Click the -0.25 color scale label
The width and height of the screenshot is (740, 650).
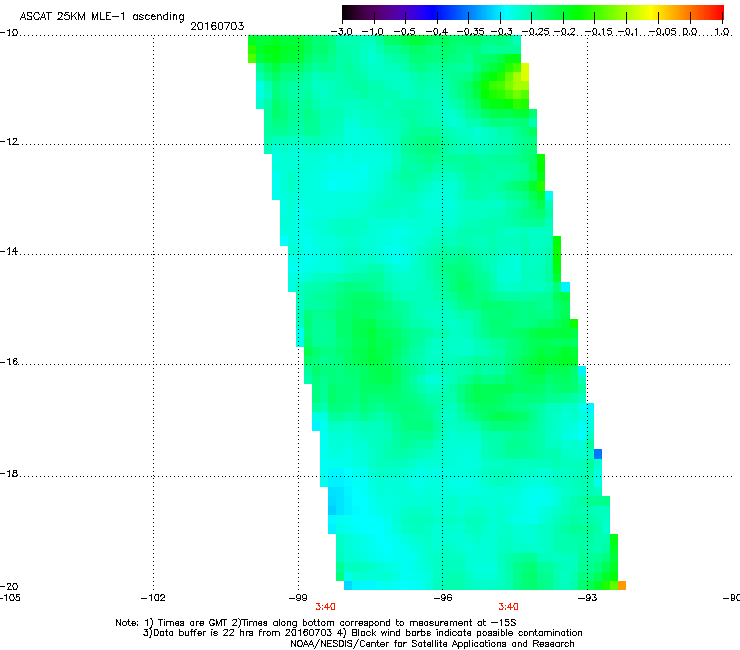[536, 32]
